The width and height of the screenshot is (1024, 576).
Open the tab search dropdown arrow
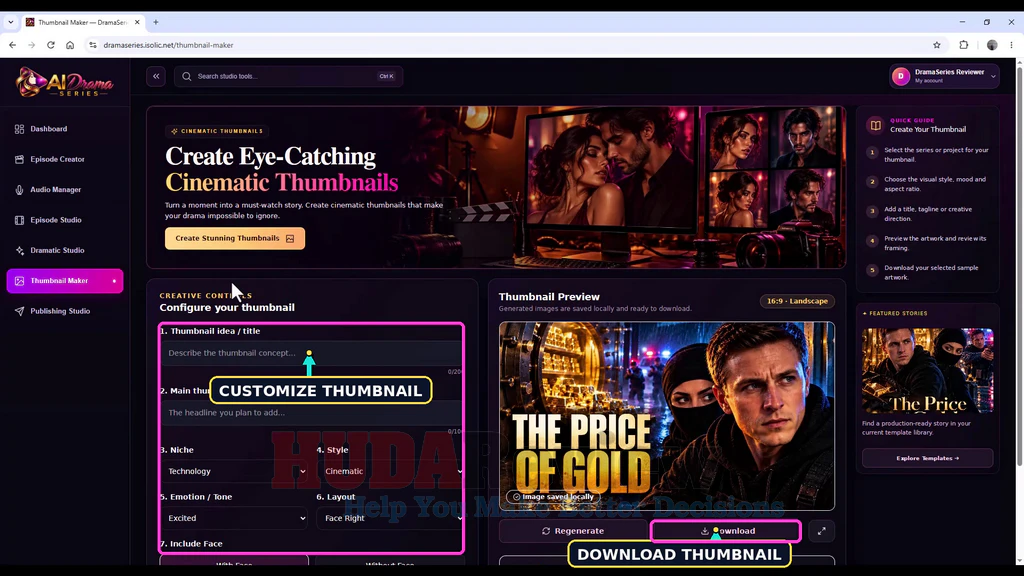(10, 22)
